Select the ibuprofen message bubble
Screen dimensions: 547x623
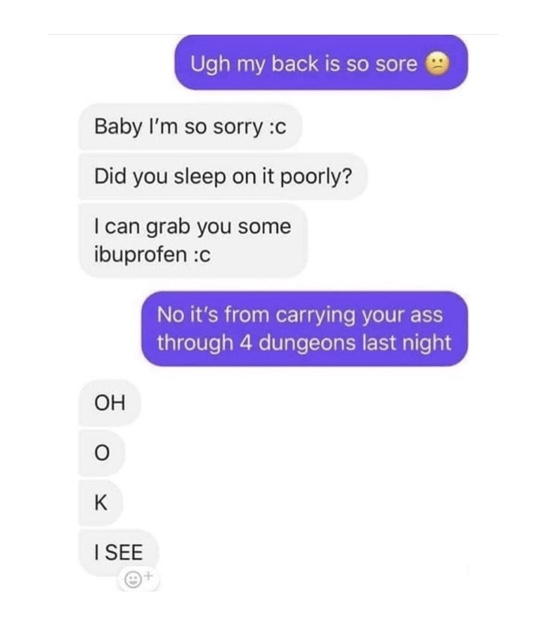coord(193,240)
